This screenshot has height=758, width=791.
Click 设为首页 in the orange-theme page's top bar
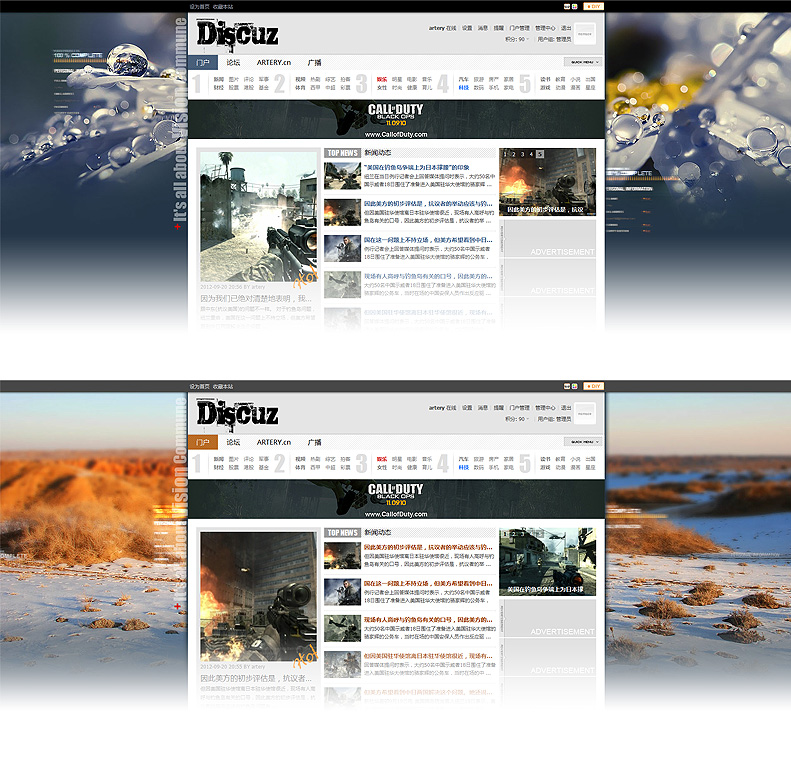199,386
